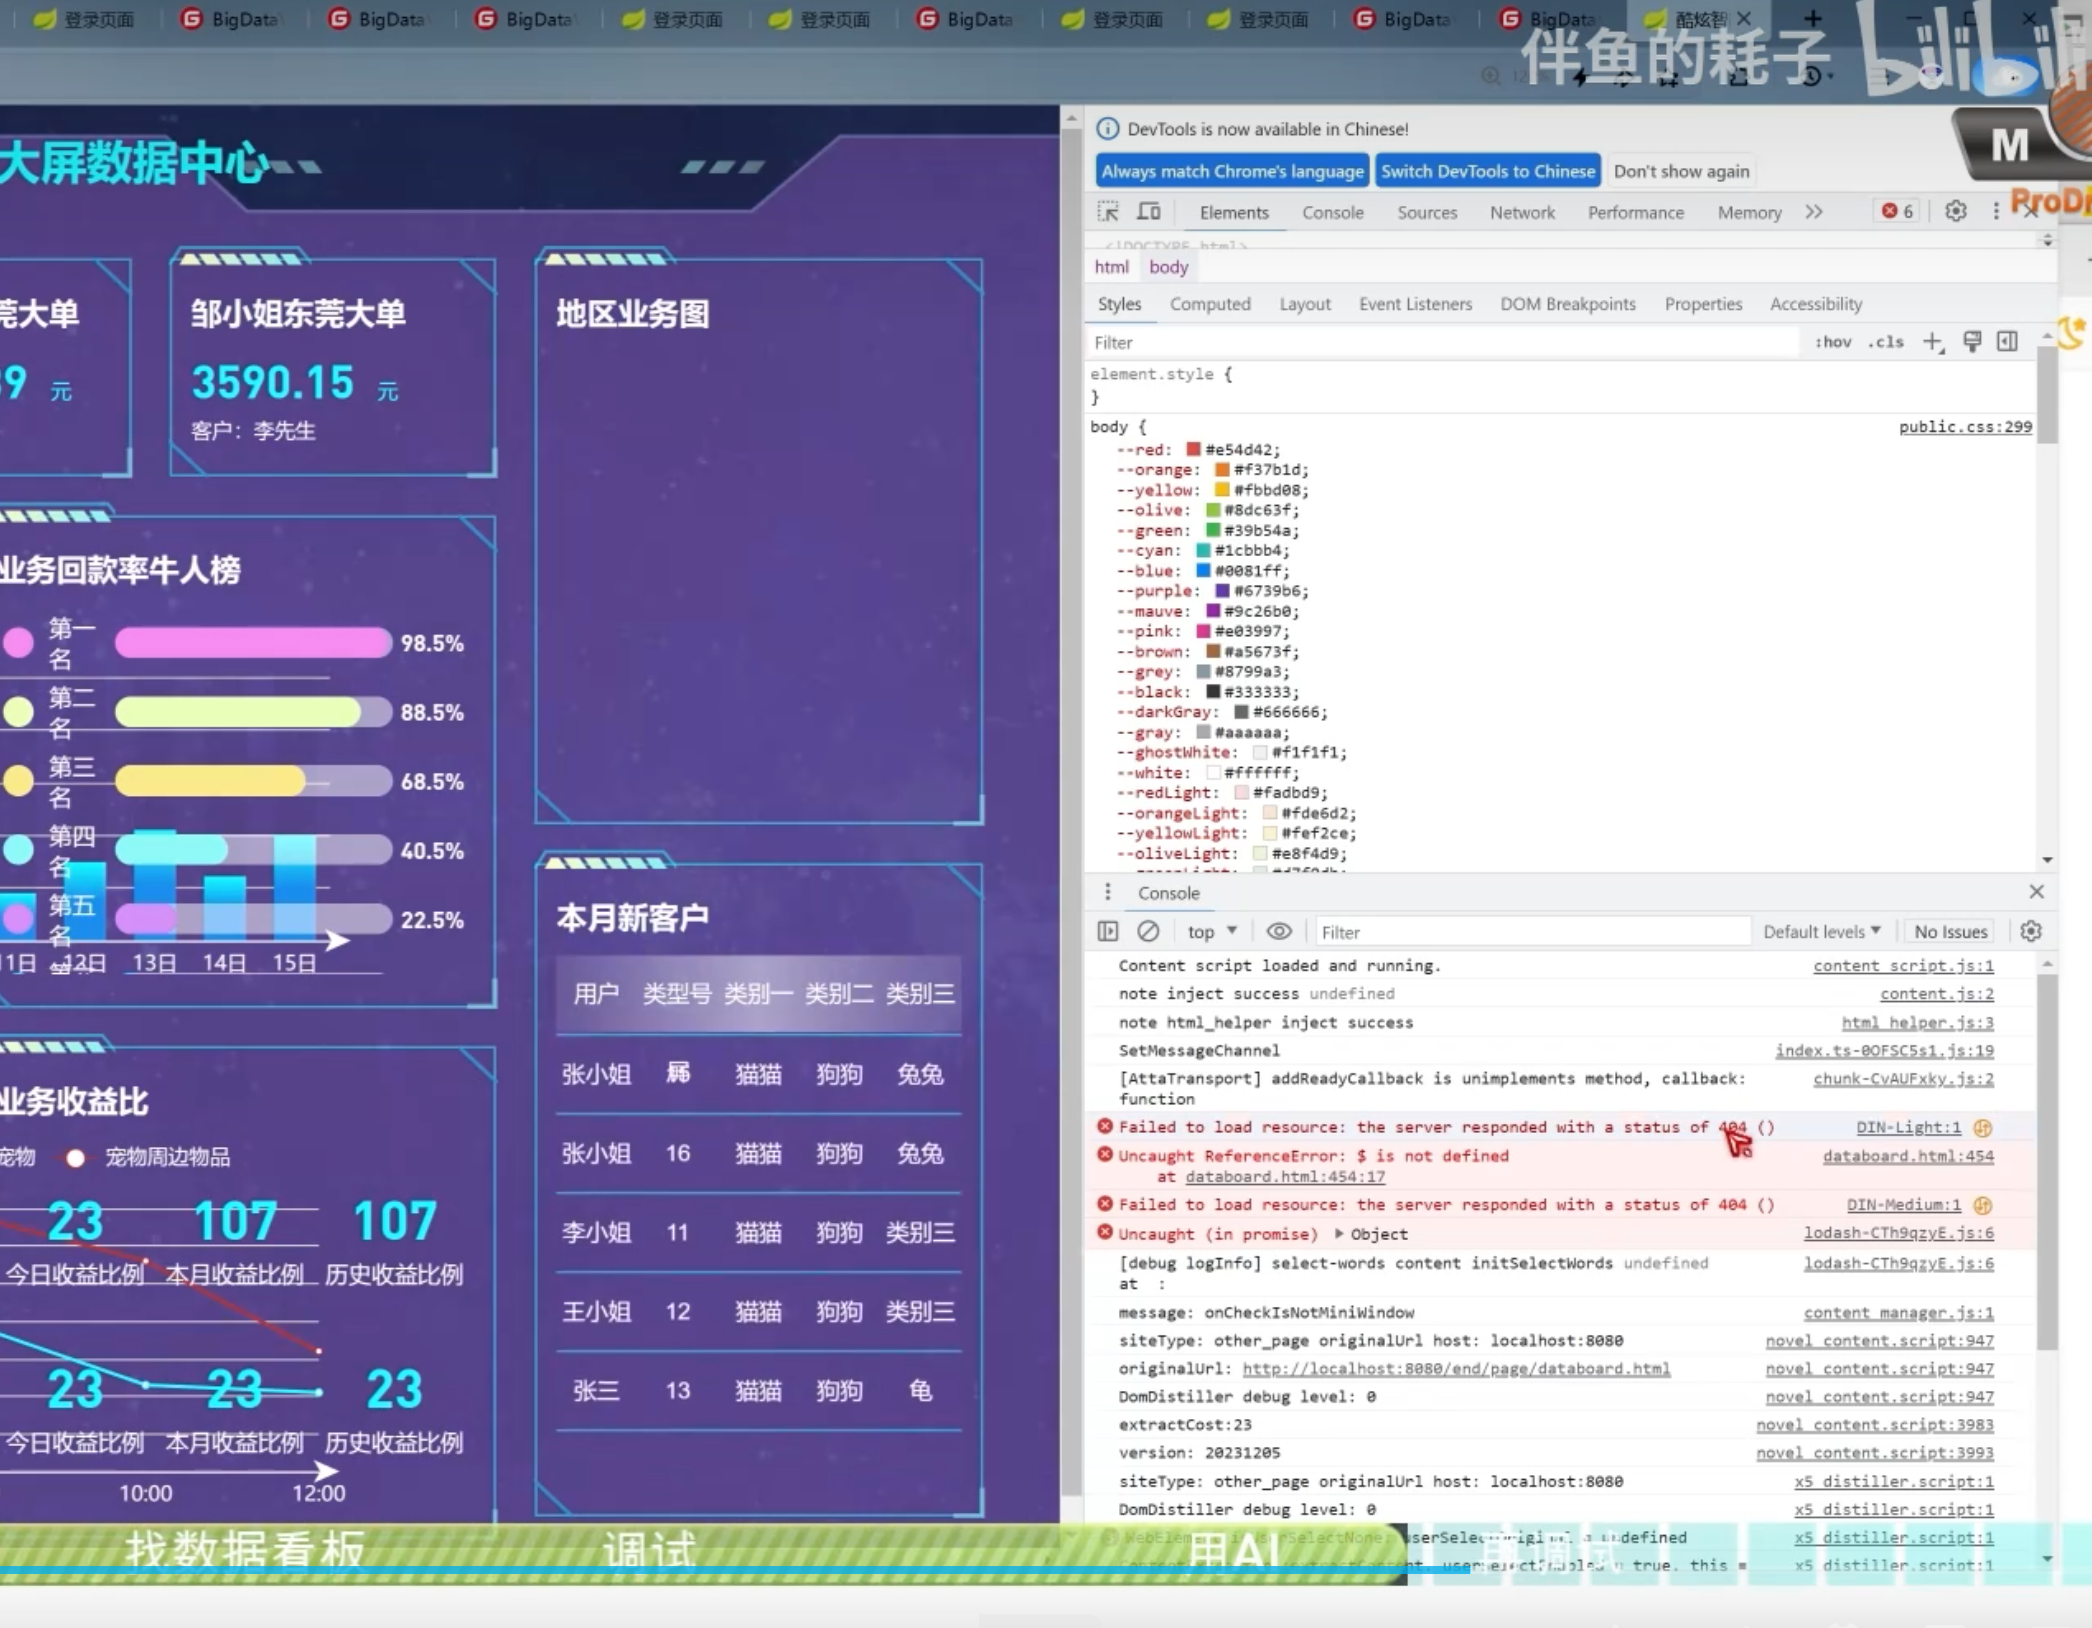Click the console Filter input field

tap(1530, 931)
